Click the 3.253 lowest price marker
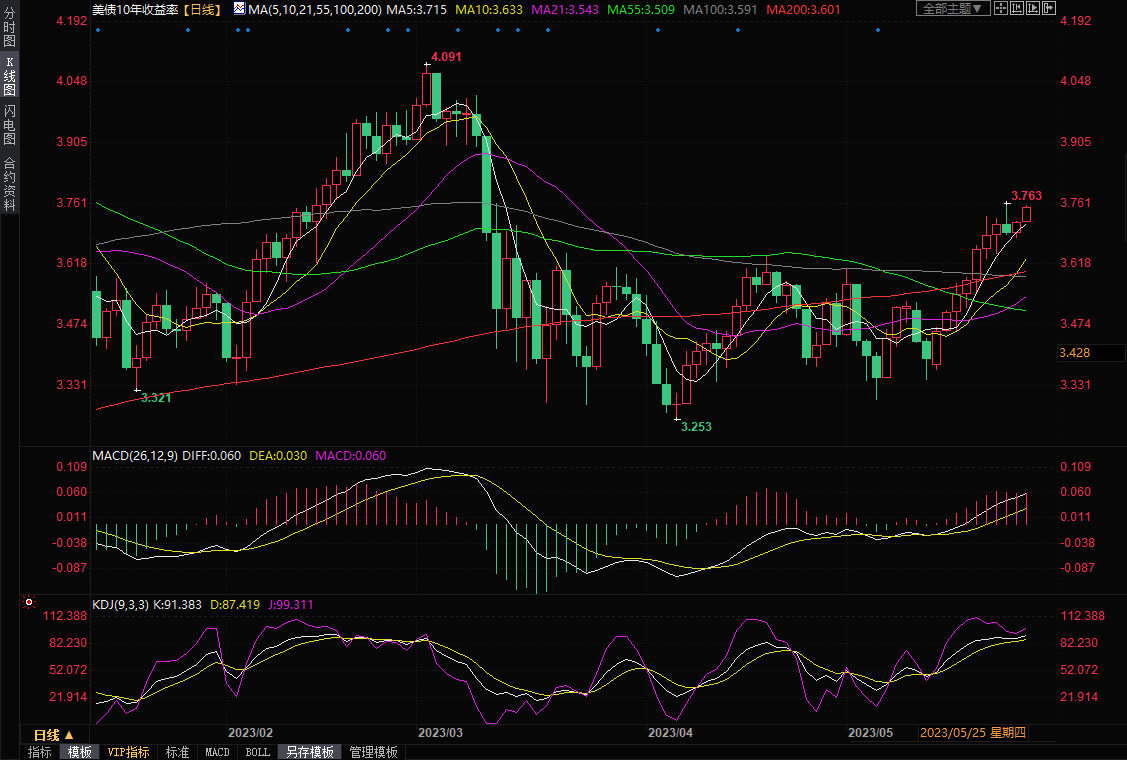This screenshot has width=1127, height=760. (x=696, y=426)
